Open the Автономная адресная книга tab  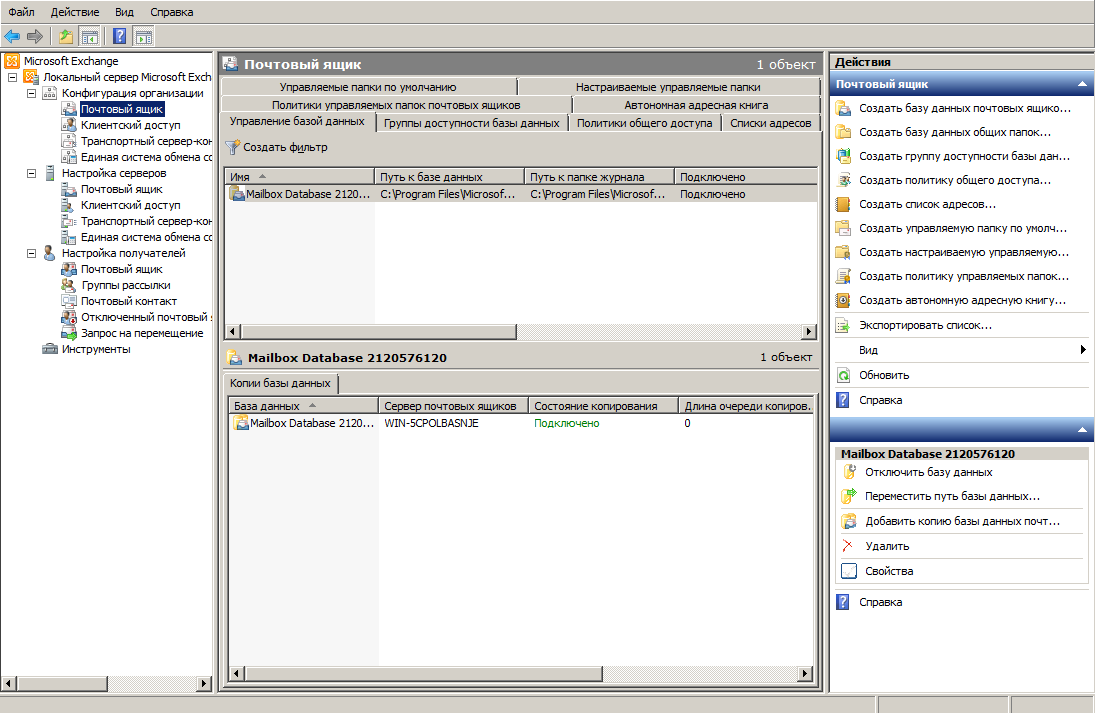tap(696, 105)
